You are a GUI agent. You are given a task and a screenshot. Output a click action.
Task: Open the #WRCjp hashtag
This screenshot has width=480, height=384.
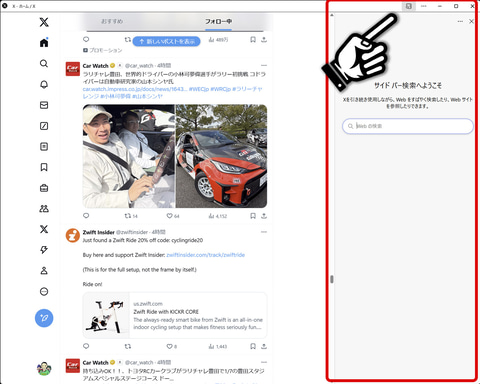coord(220,89)
